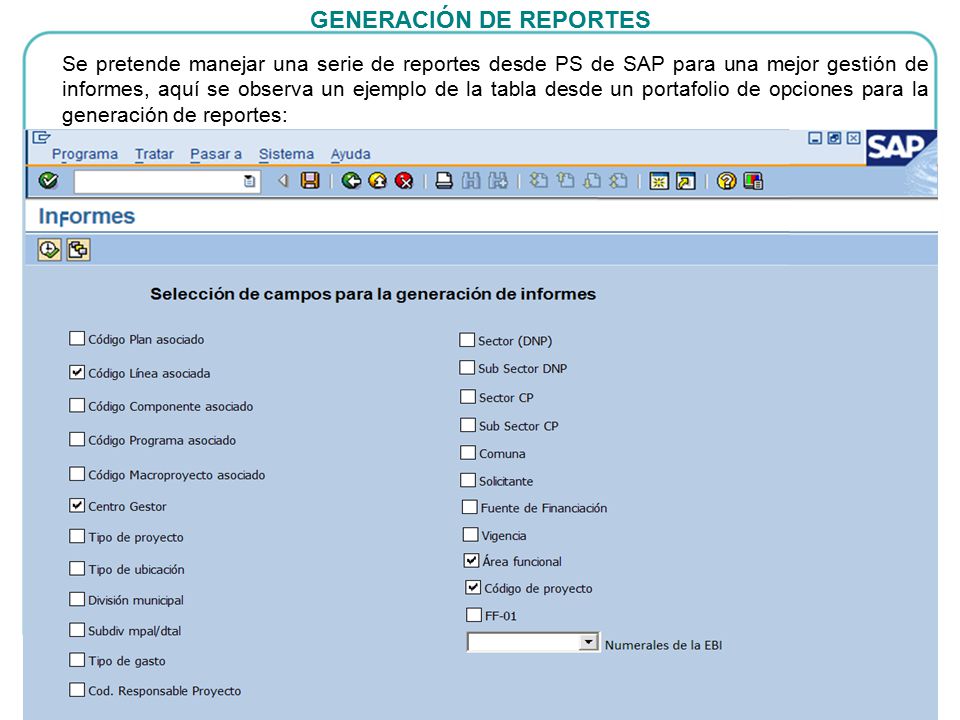Restore the SAP window size
Screen dimensions: 960x720
[x=834, y=138]
